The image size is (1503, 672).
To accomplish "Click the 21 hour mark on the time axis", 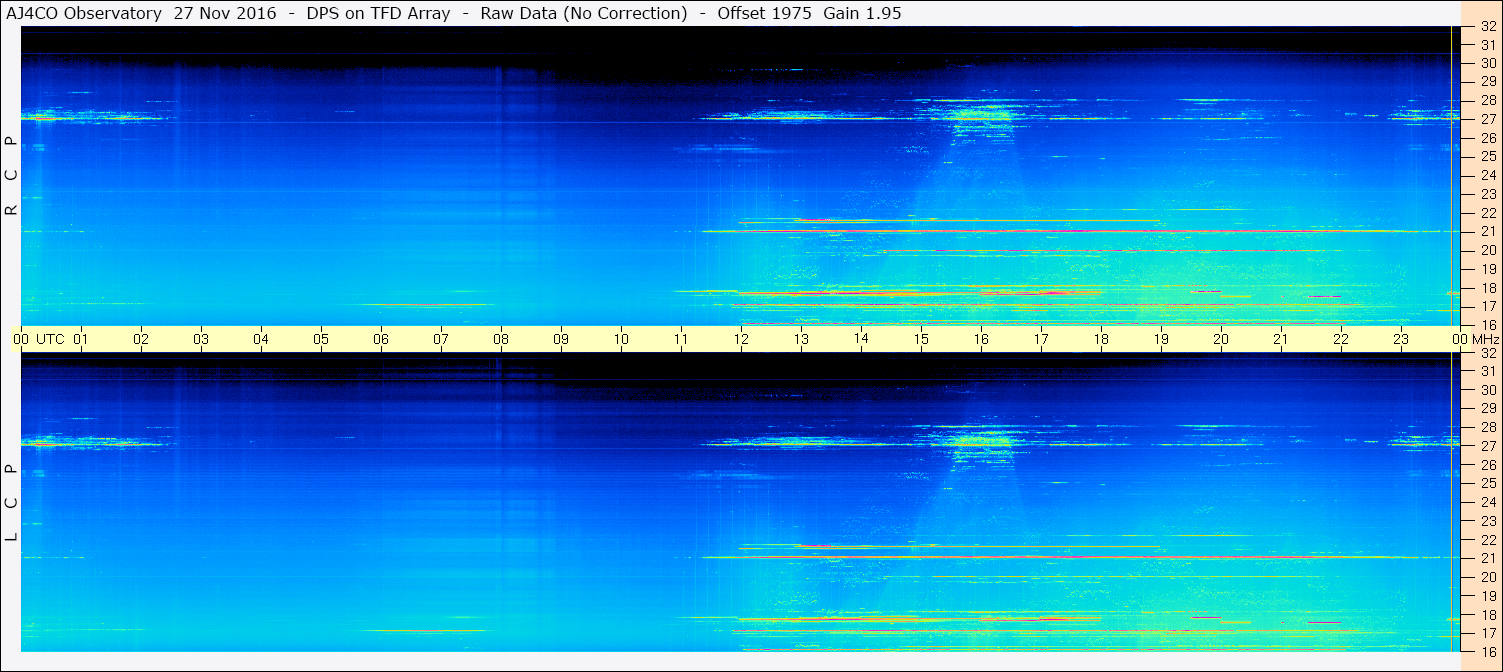I will [1281, 339].
